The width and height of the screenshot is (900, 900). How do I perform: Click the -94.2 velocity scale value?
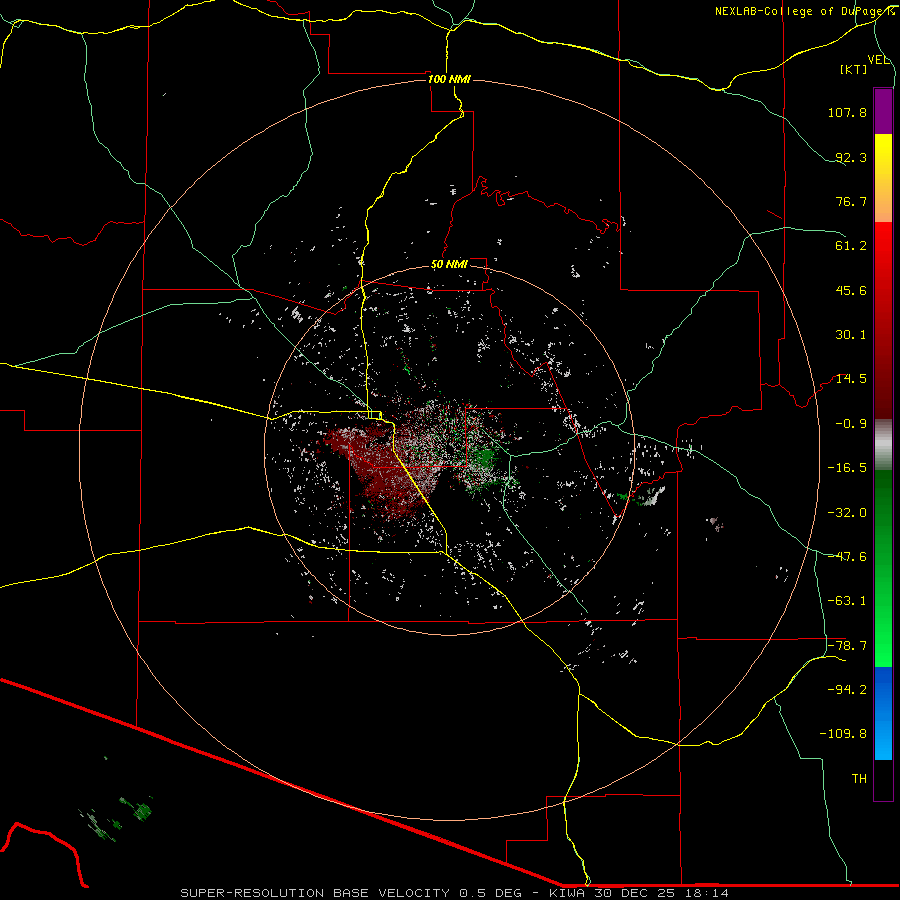847,690
